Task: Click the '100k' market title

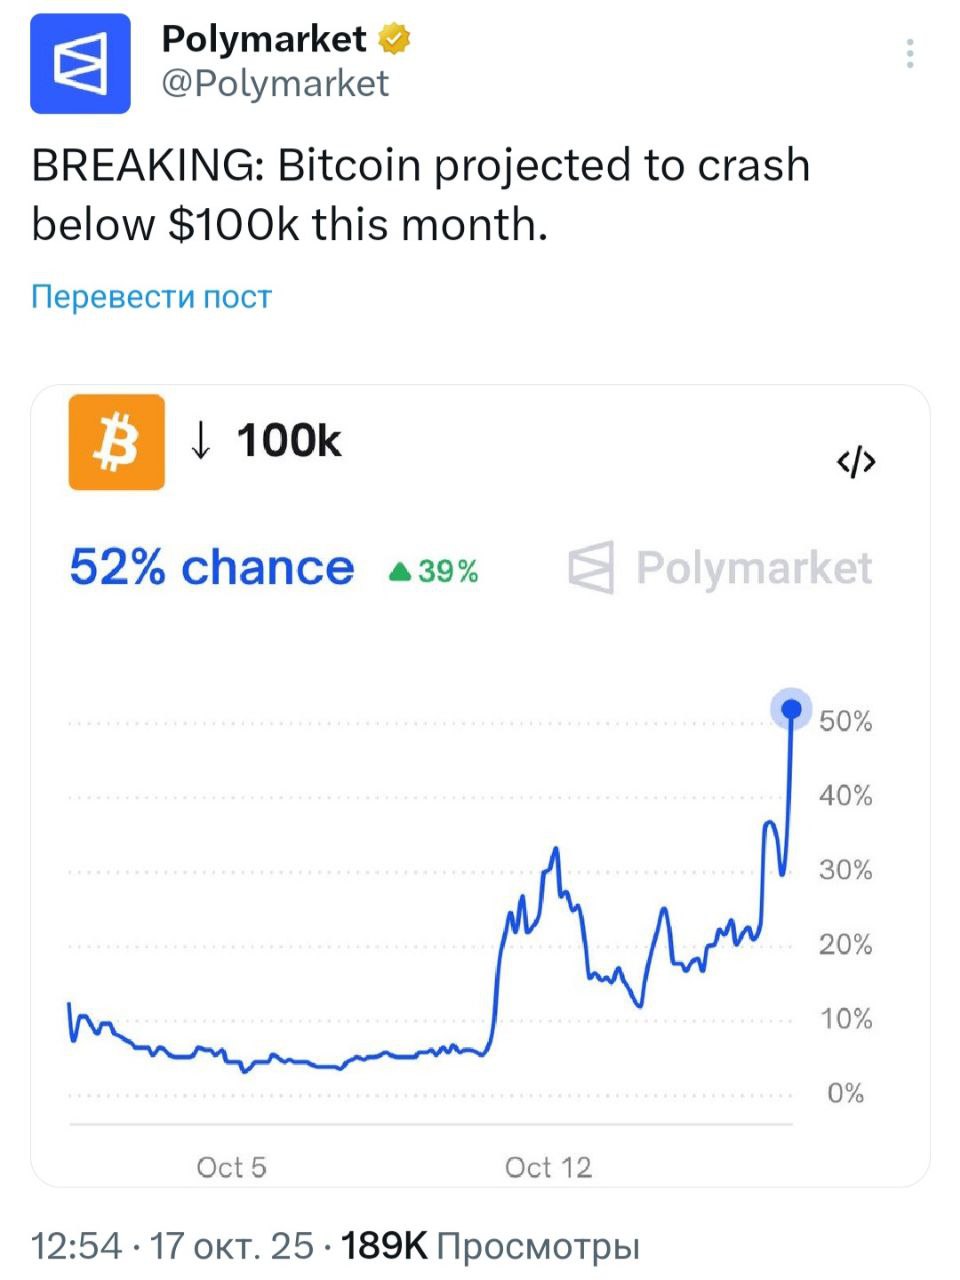Action: click(289, 440)
